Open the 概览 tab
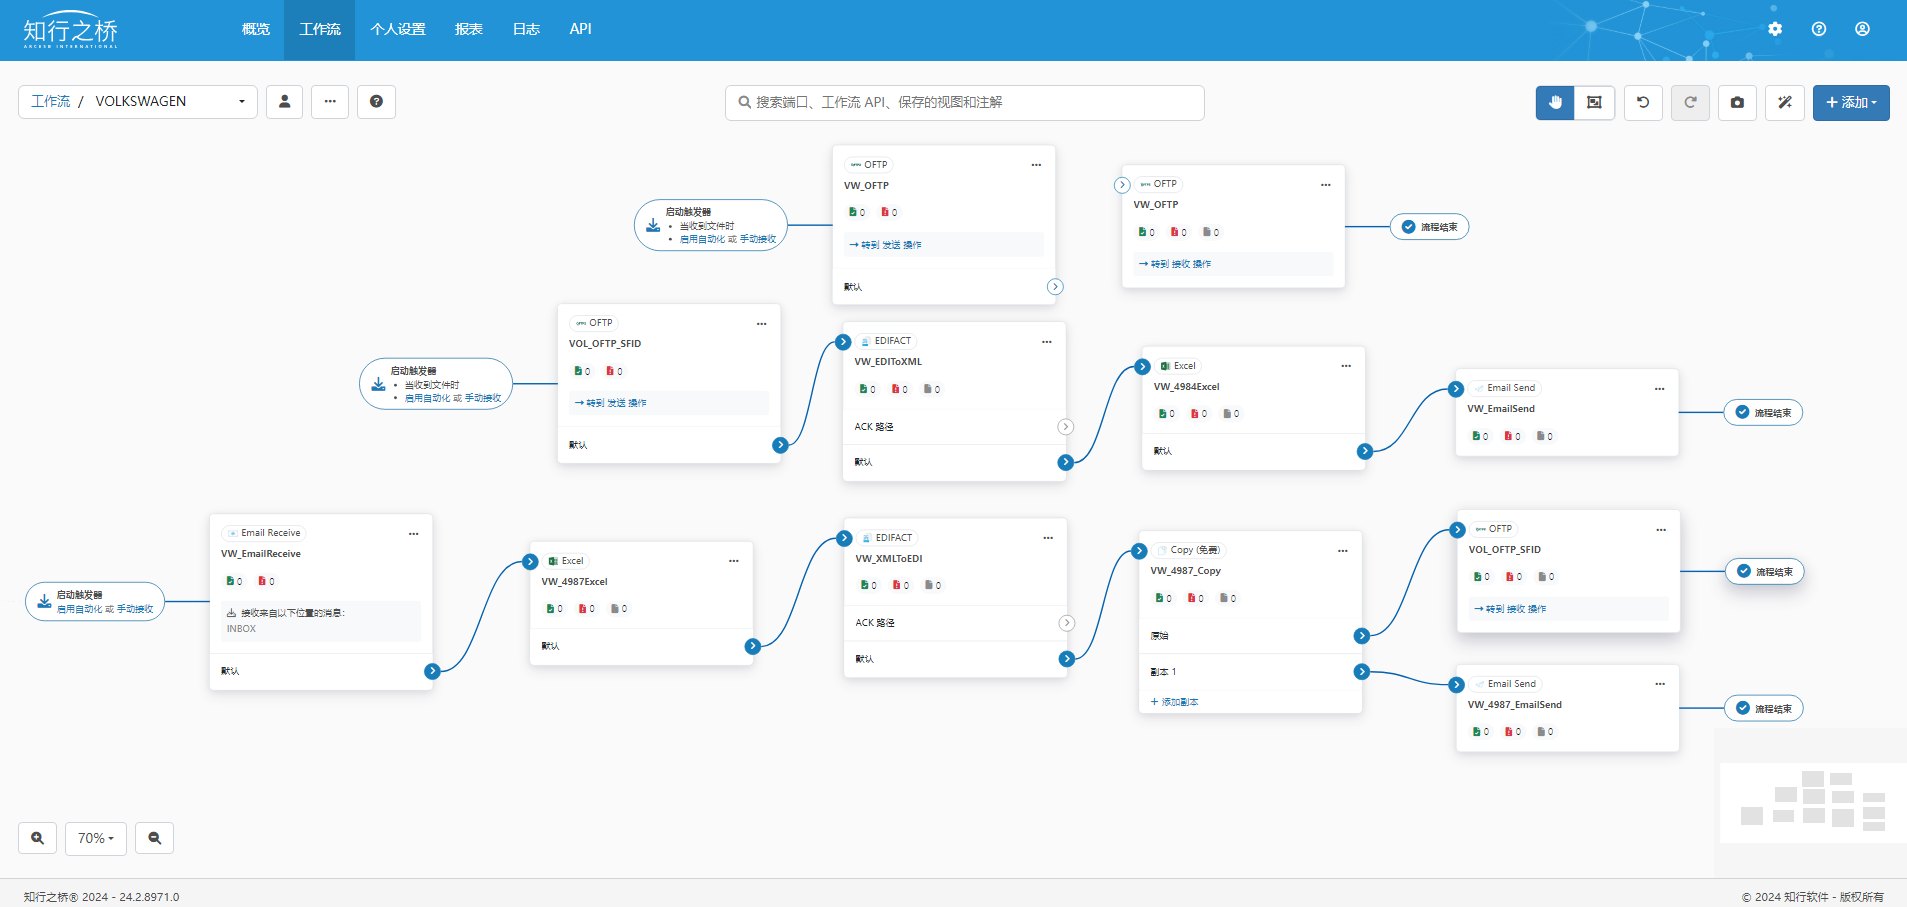Viewport: 1907px width, 907px height. pos(256,29)
